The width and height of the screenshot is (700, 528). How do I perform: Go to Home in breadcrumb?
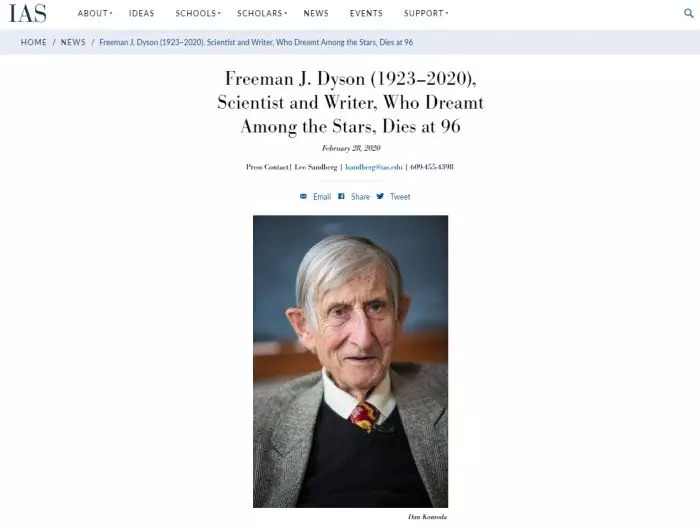pos(33,42)
